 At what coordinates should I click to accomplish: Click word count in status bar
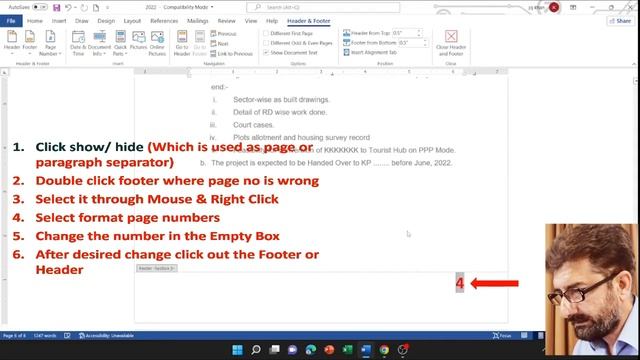[45, 336]
